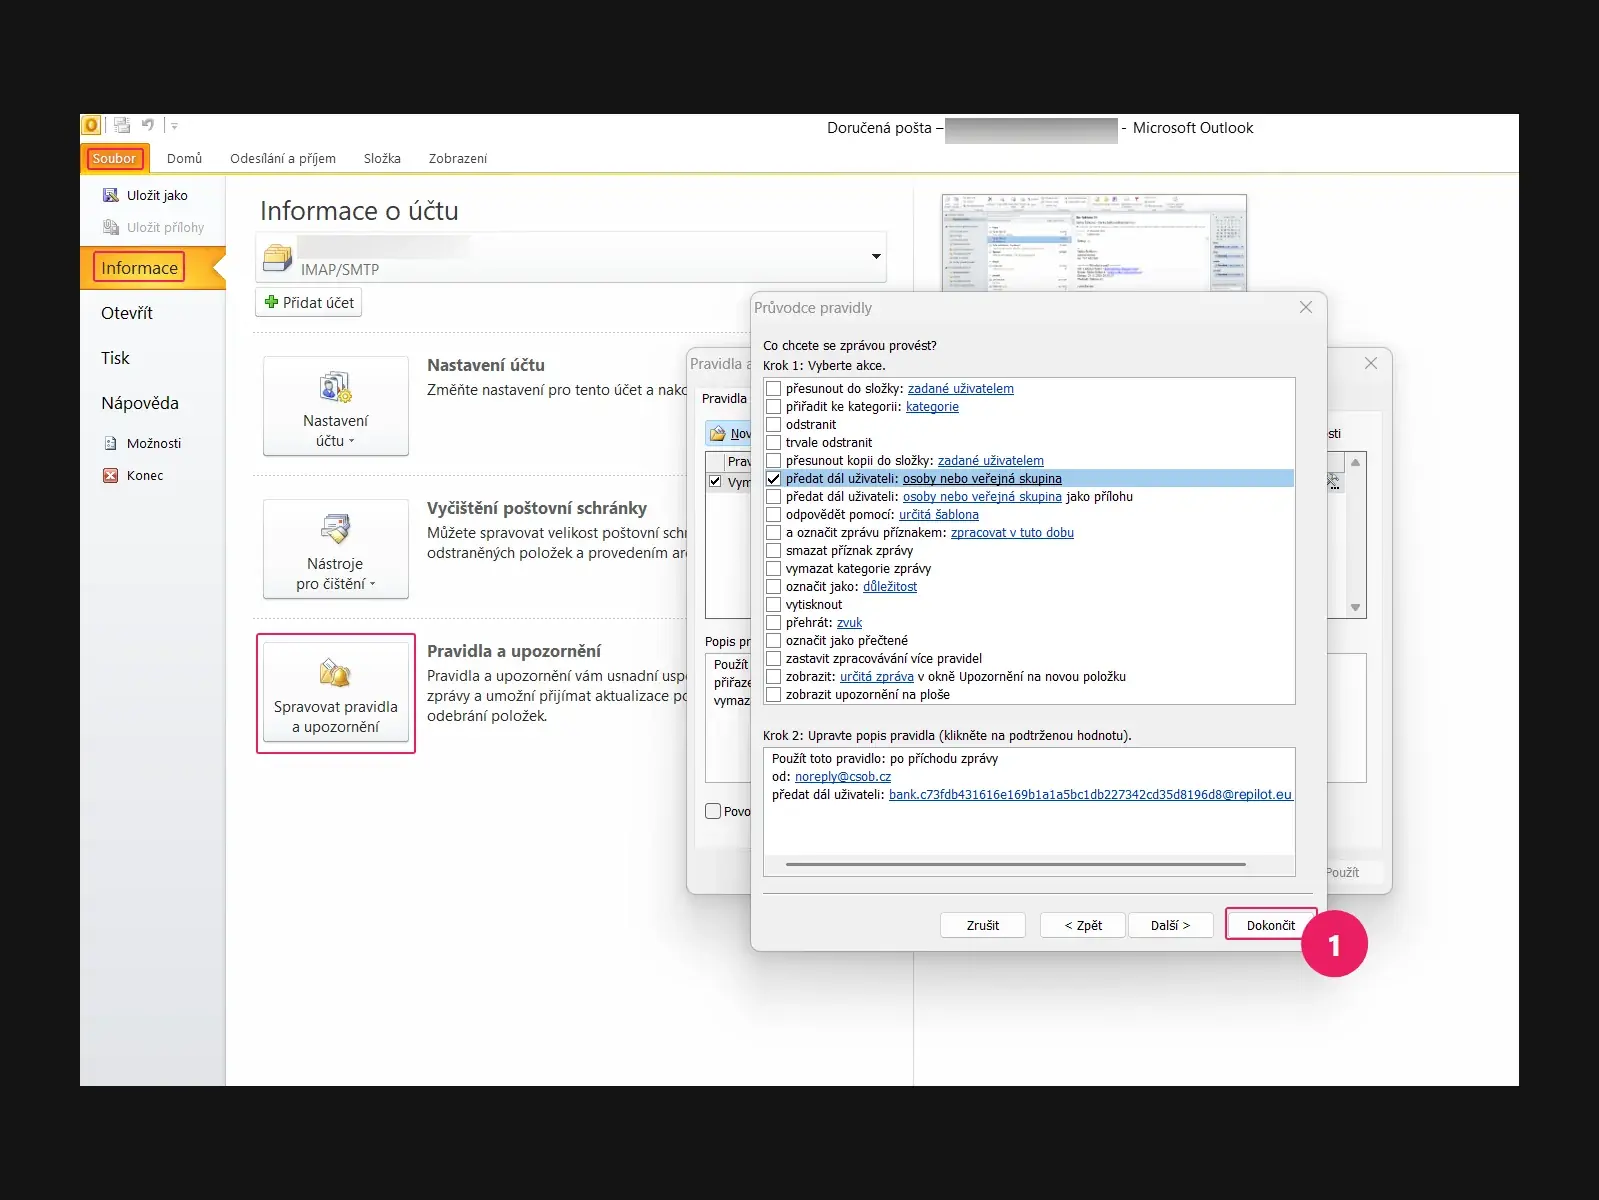The height and width of the screenshot is (1200, 1599).
Task: Switch to the Domů tab
Action: click(184, 158)
